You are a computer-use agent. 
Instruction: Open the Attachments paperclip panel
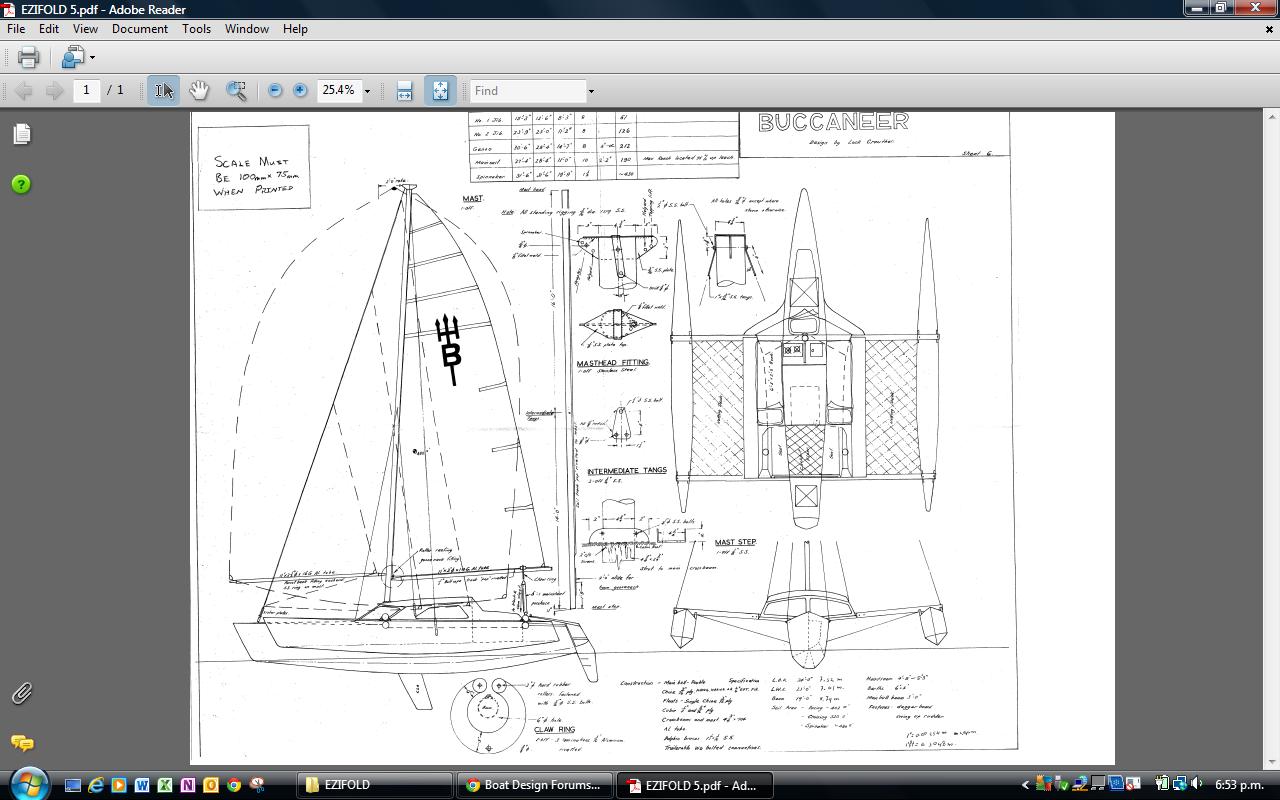pyautogui.click(x=21, y=692)
